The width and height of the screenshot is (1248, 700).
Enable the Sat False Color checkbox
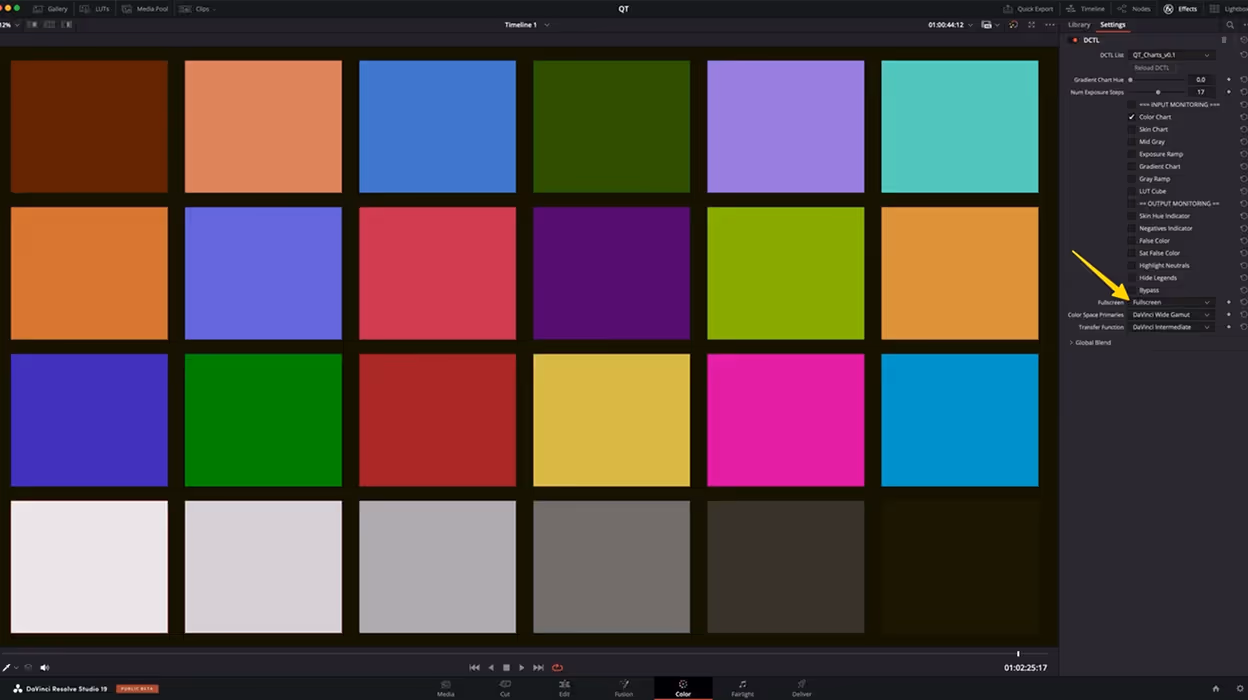coord(1132,253)
